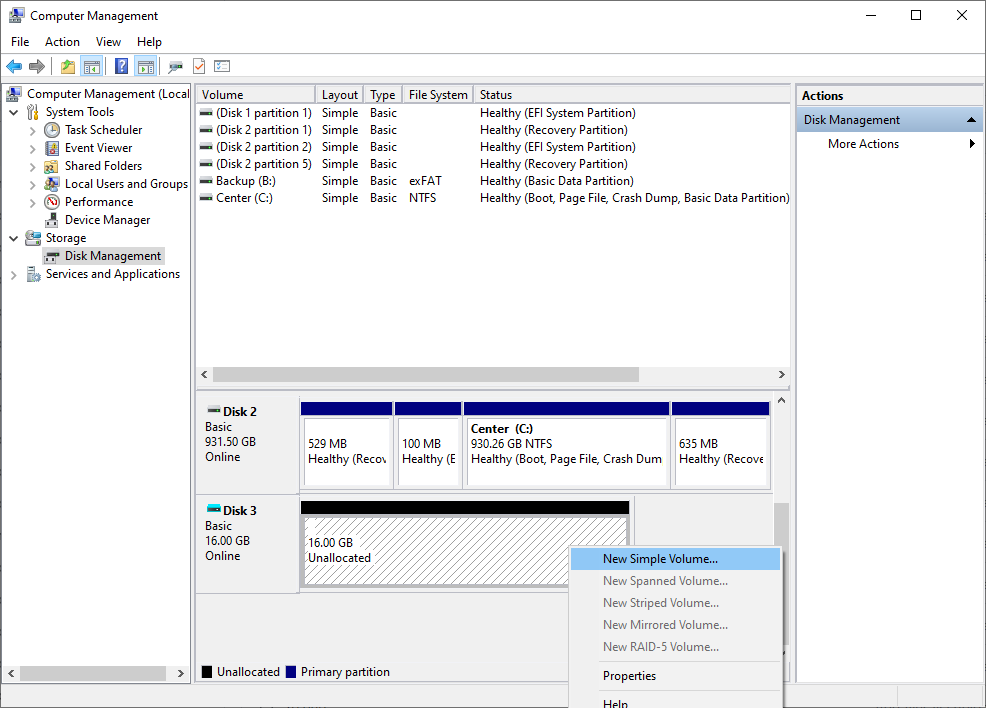Image resolution: width=986 pixels, height=708 pixels.
Task: Open Device Manager in the tree
Action: pos(108,220)
